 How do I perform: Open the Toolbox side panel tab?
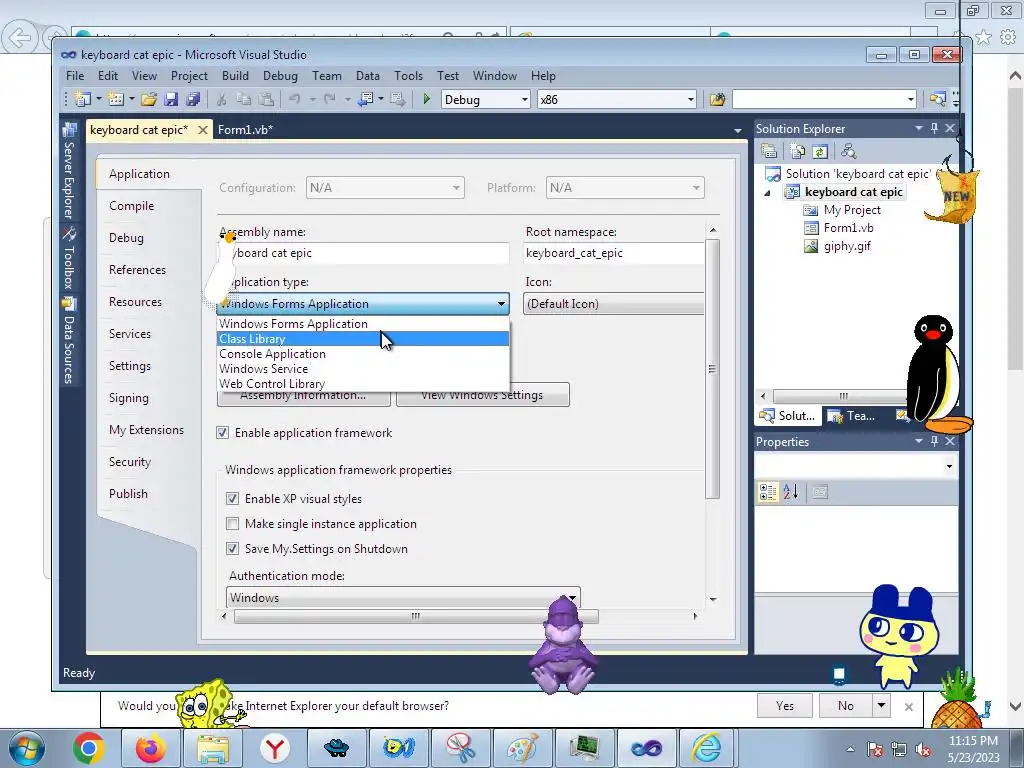69,260
